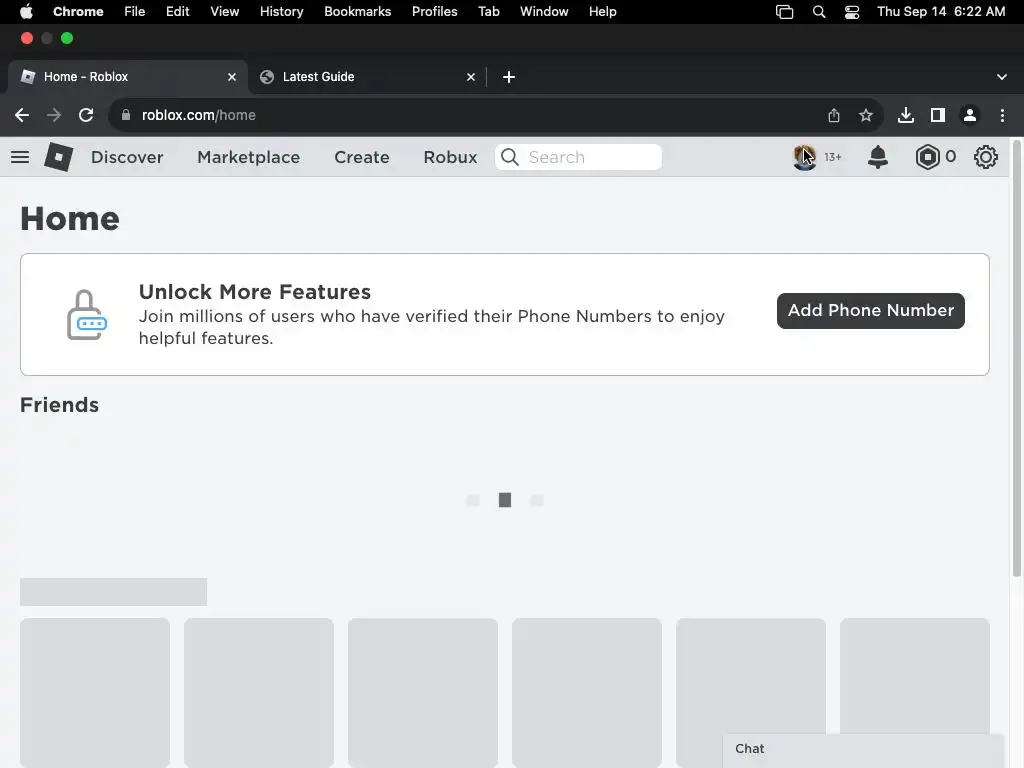Go to the Discover page
The width and height of the screenshot is (1024, 768).
127,157
